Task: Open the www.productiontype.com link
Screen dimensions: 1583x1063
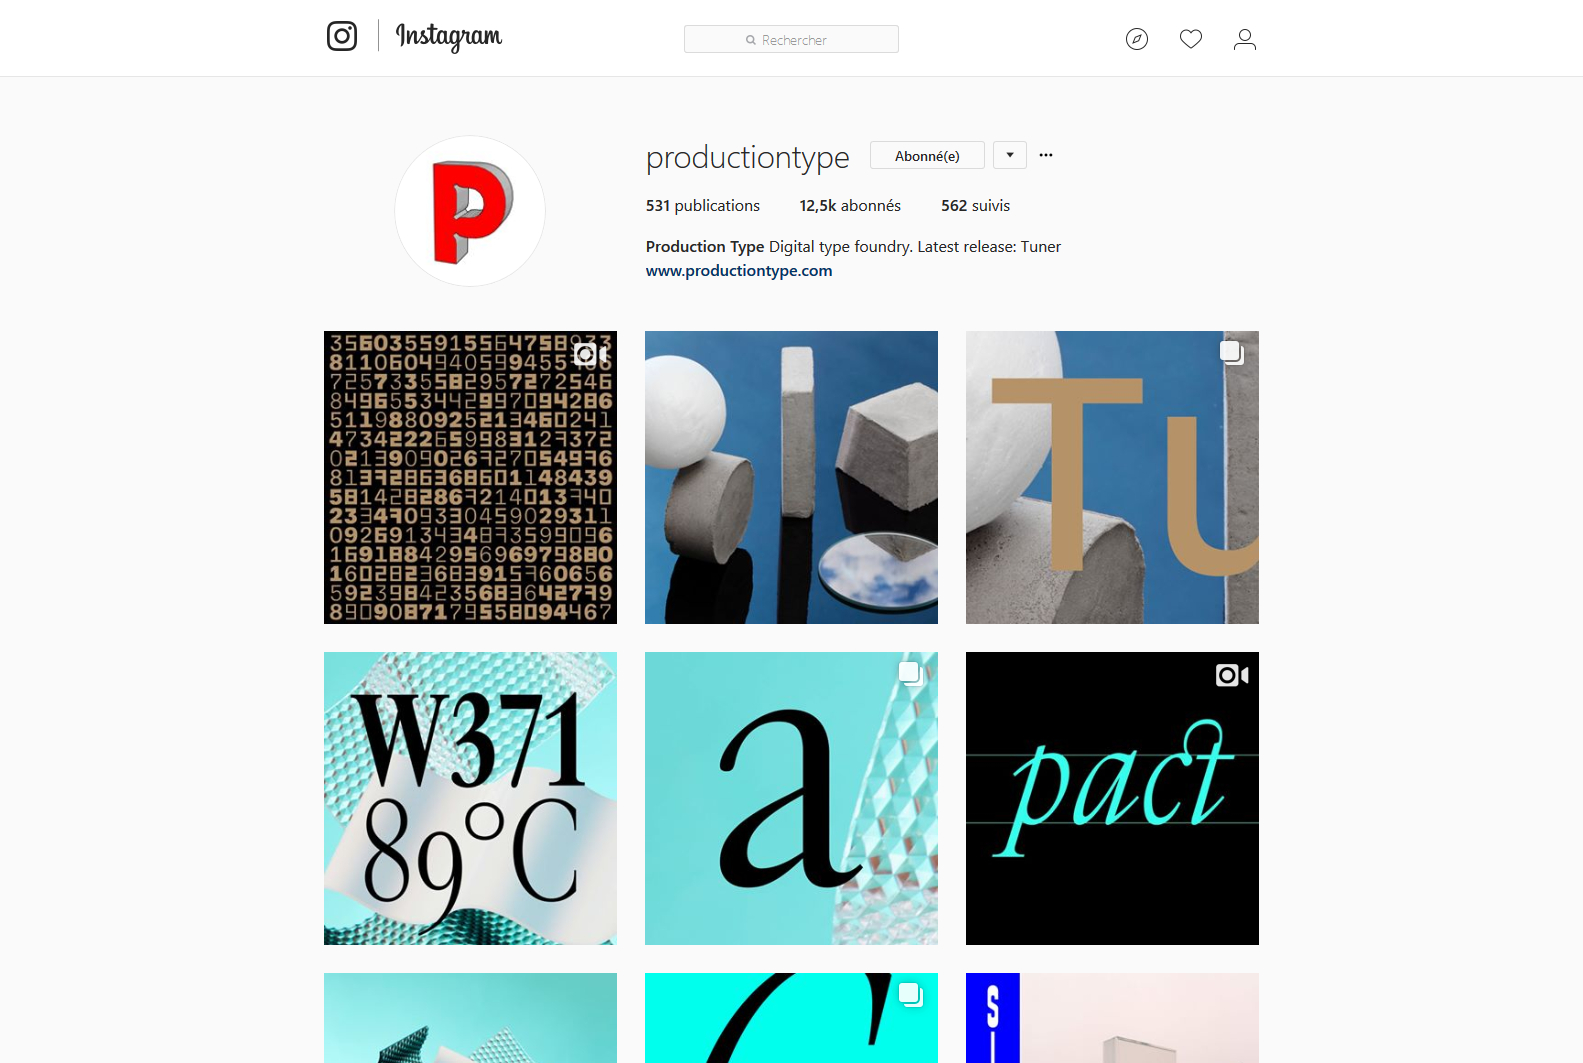Action: [x=739, y=271]
